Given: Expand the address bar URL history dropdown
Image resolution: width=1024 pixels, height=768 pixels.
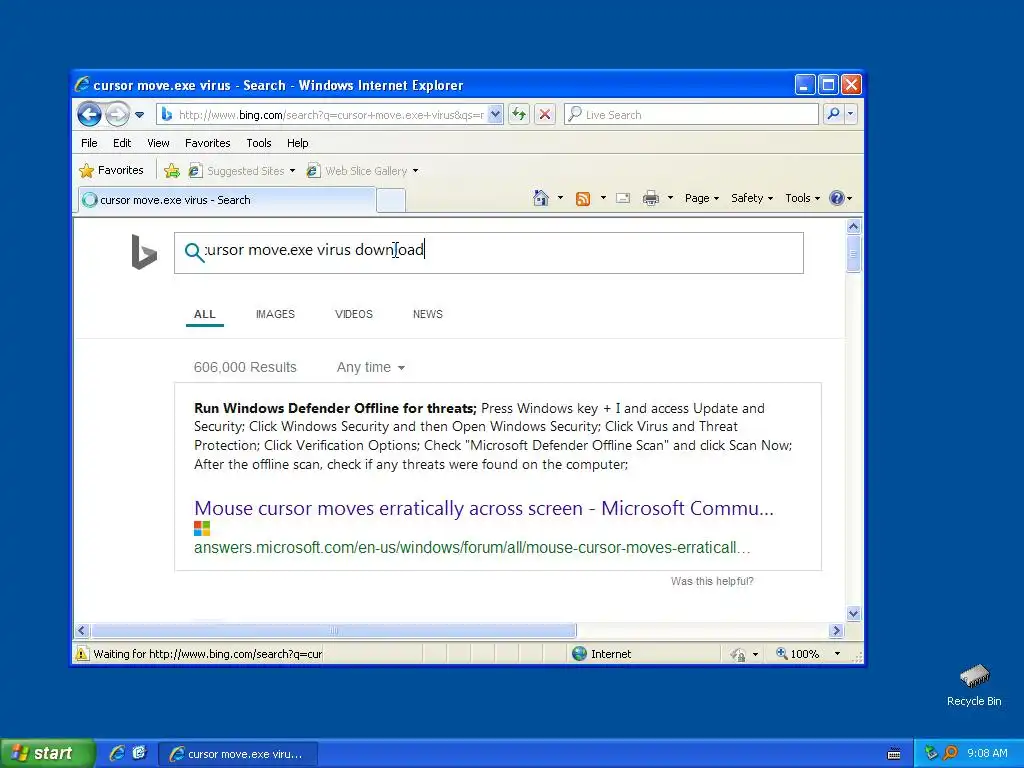Looking at the screenshot, I should coord(495,114).
